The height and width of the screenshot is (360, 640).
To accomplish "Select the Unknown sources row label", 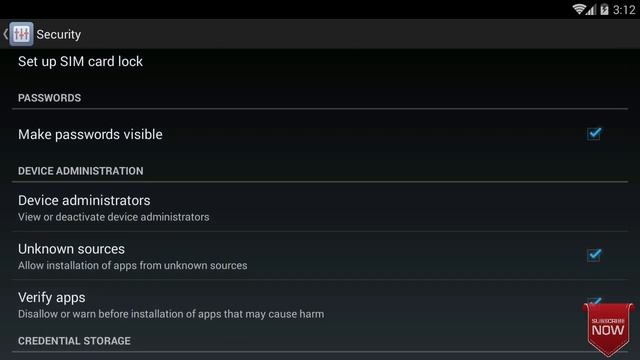I will 71,249.
